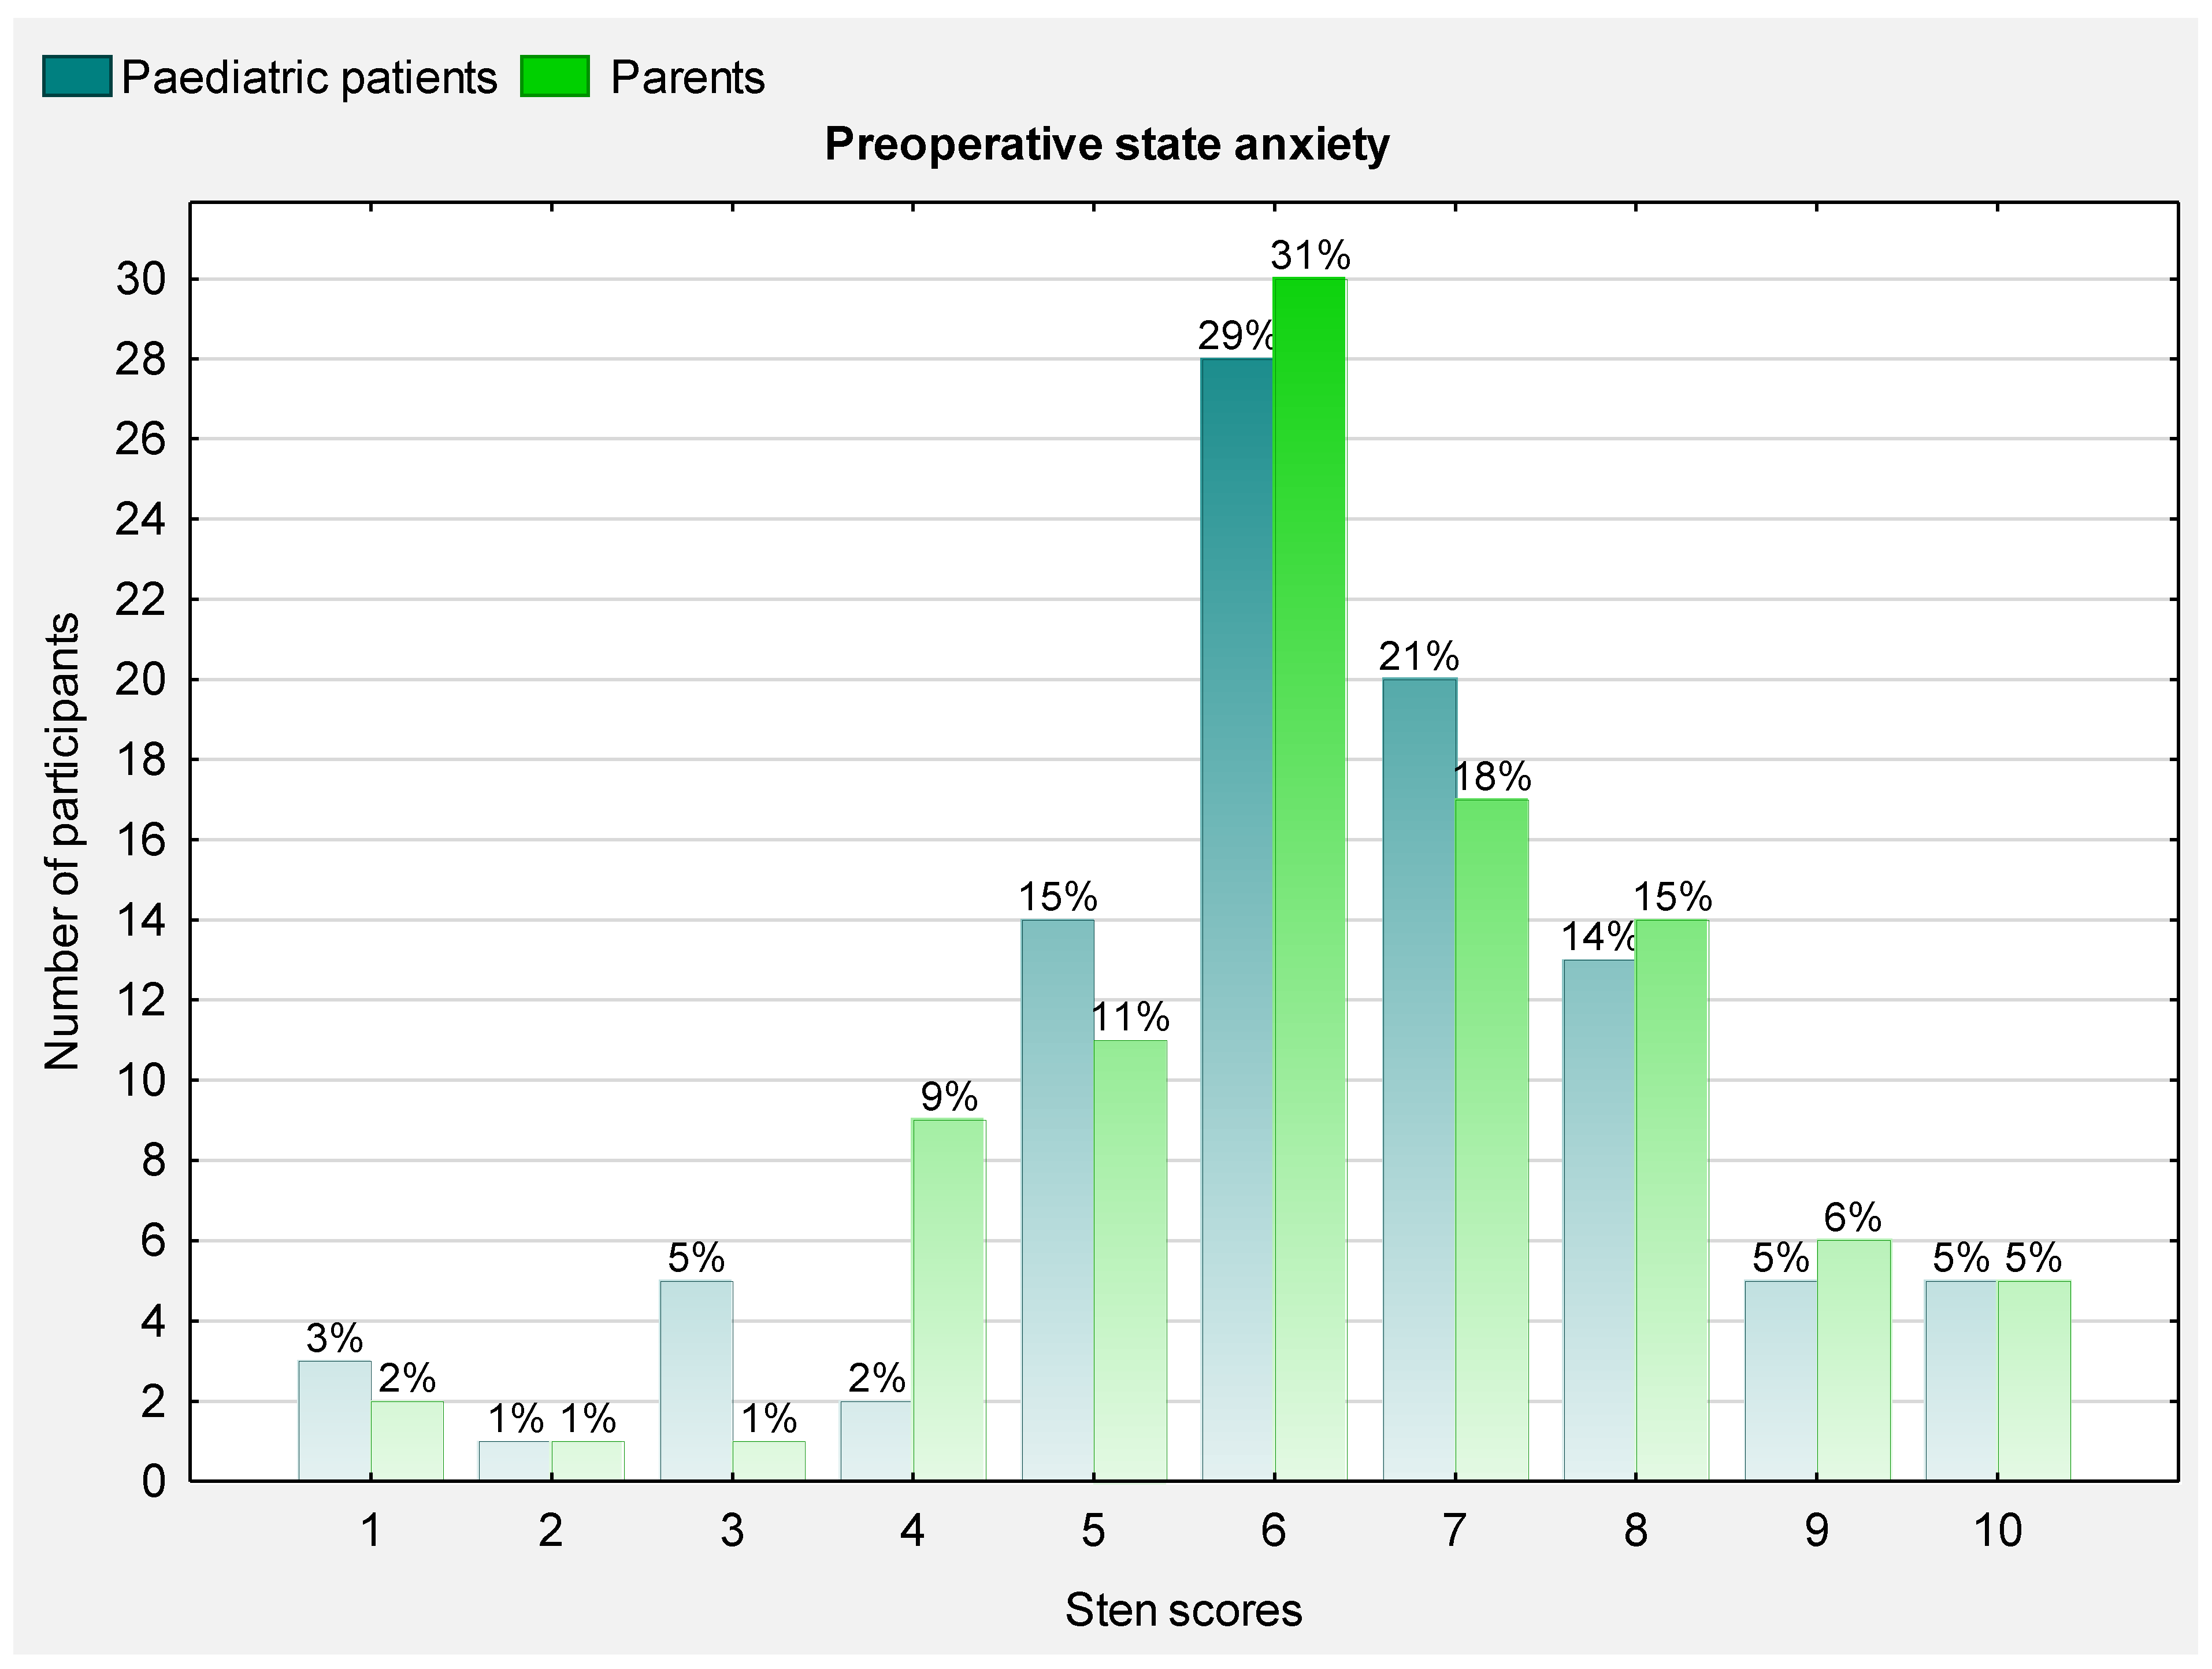Click the "Sten scores" x-axis title

(x=1183, y=1610)
